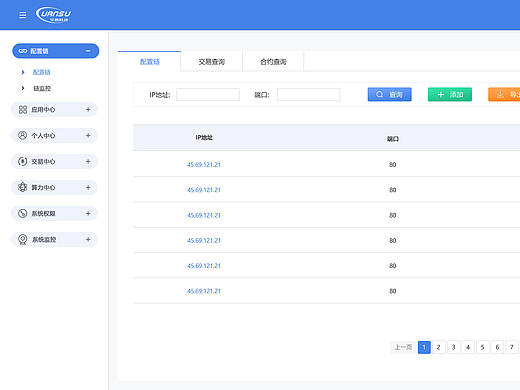The height and width of the screenshot is (390, 520).
Task: Open sixth row IP 45.69.121.21 link
Action: (x=204, y=291)
